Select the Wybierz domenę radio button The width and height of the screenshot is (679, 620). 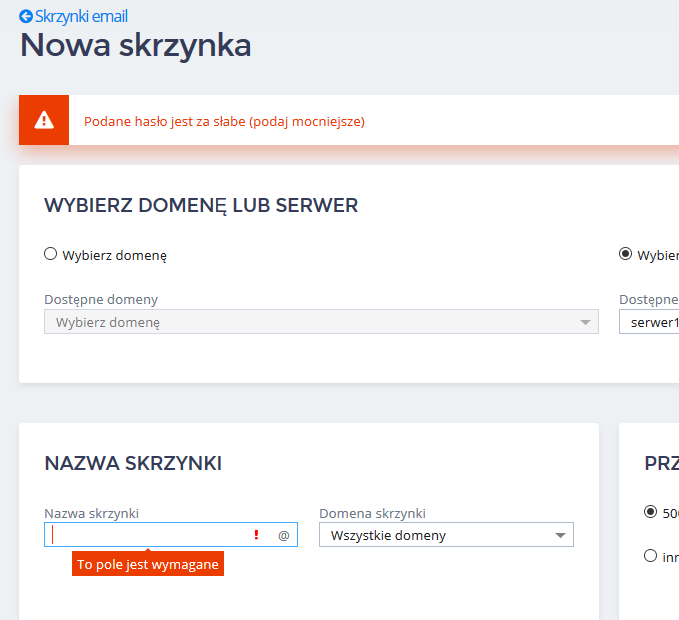(51, 254)
